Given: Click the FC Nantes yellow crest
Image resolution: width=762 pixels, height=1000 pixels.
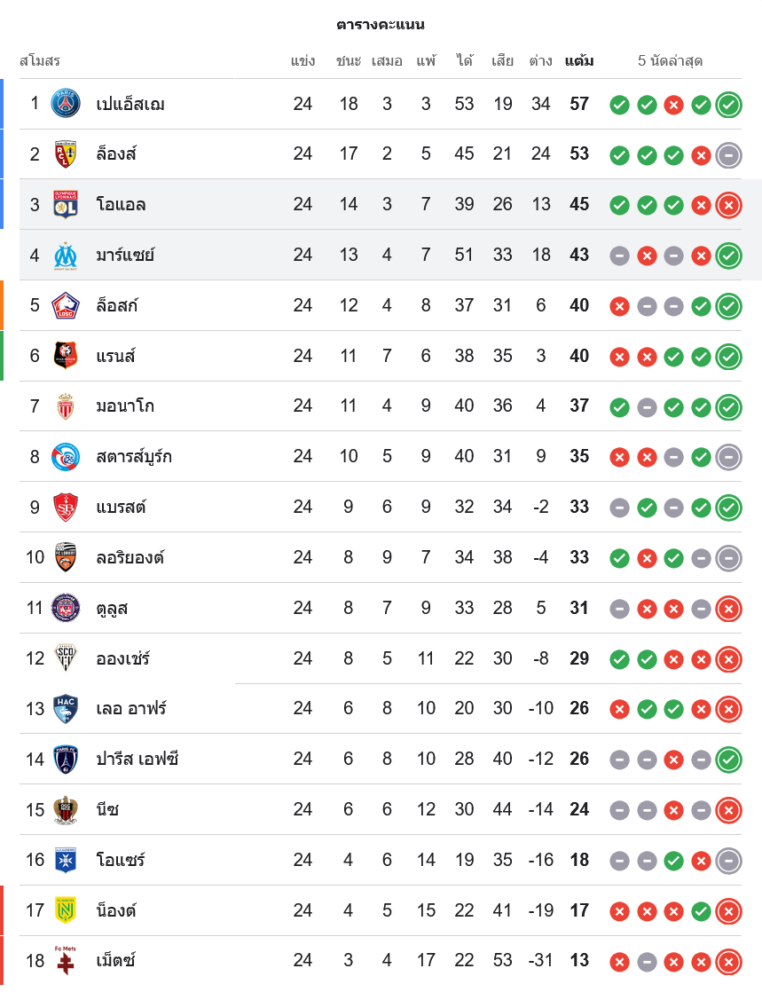Looking at the screenshot, I should point(66,910).
